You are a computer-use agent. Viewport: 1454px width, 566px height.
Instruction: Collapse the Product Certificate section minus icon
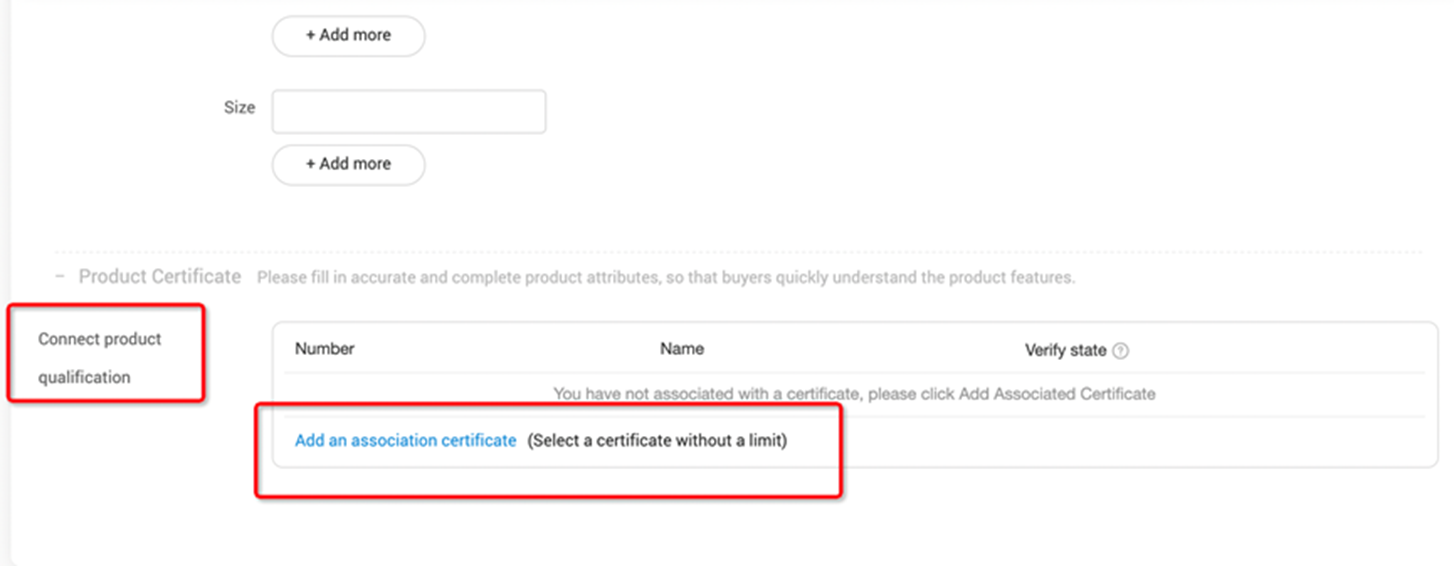point(60,277)
